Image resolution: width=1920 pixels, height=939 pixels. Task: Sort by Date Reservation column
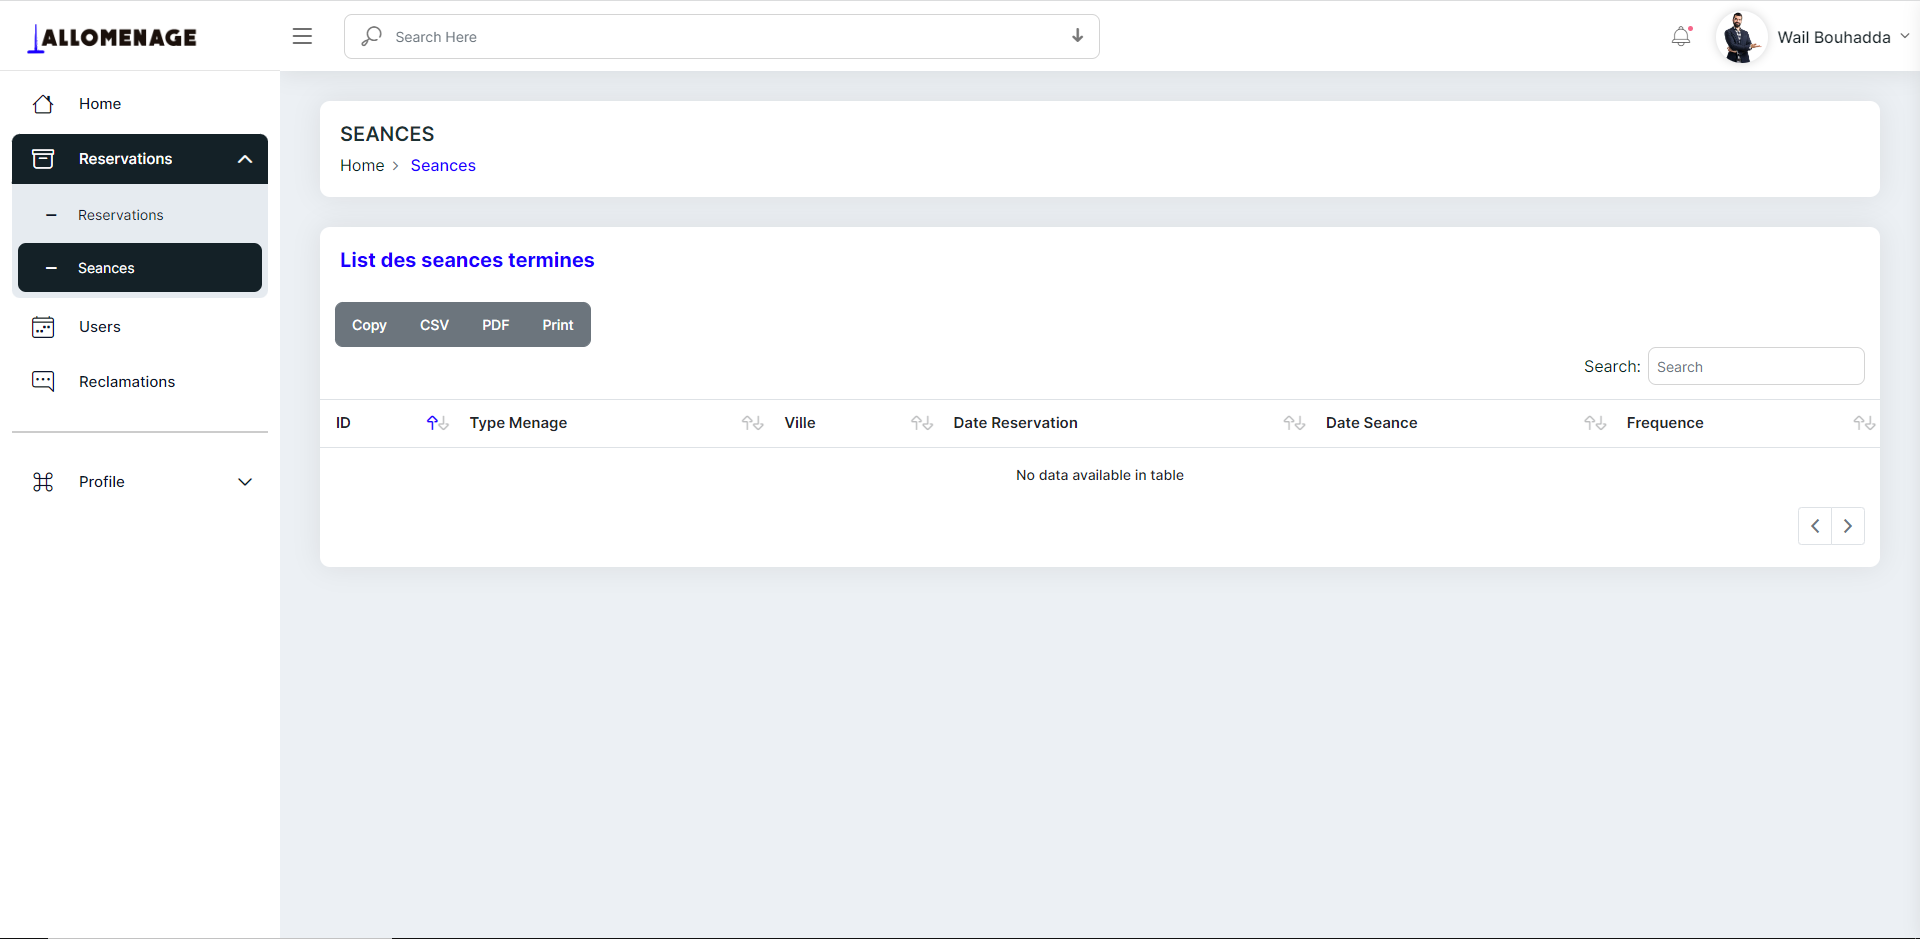click(x=1124, y=423)
